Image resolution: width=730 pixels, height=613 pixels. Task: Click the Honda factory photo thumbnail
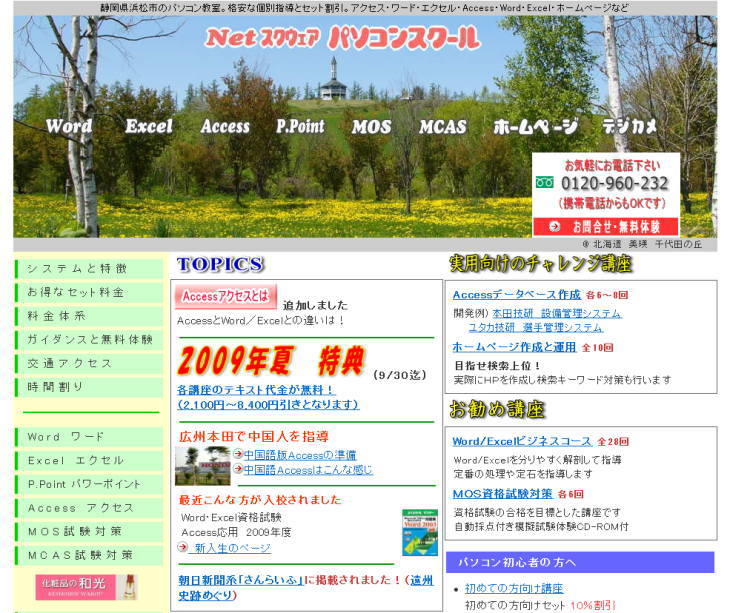pos(203,465)
